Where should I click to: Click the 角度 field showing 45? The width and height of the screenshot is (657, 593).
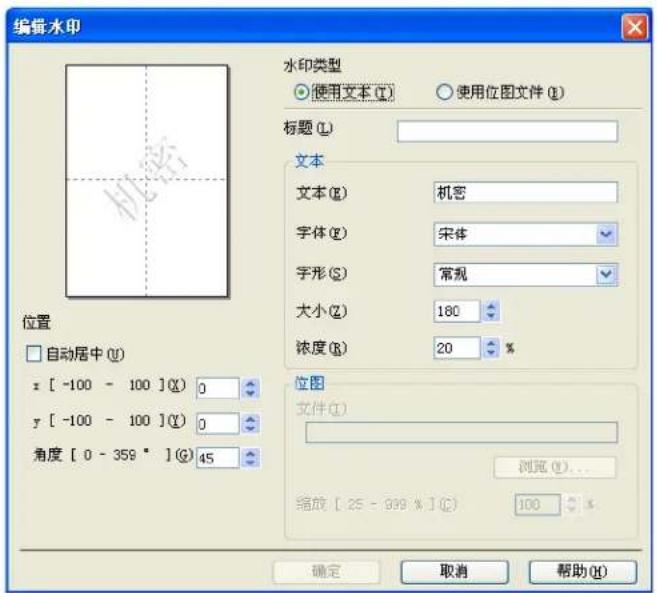[217, 457]
